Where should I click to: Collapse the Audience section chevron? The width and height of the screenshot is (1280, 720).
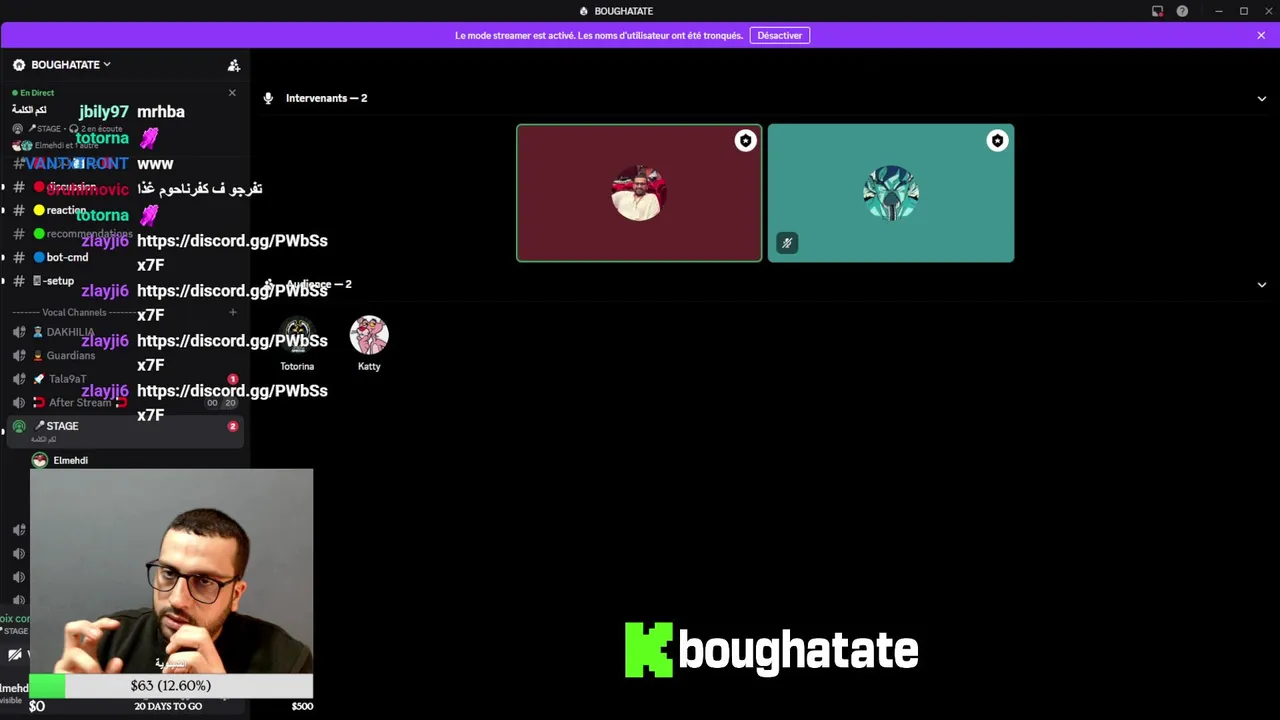[1261, 285]
